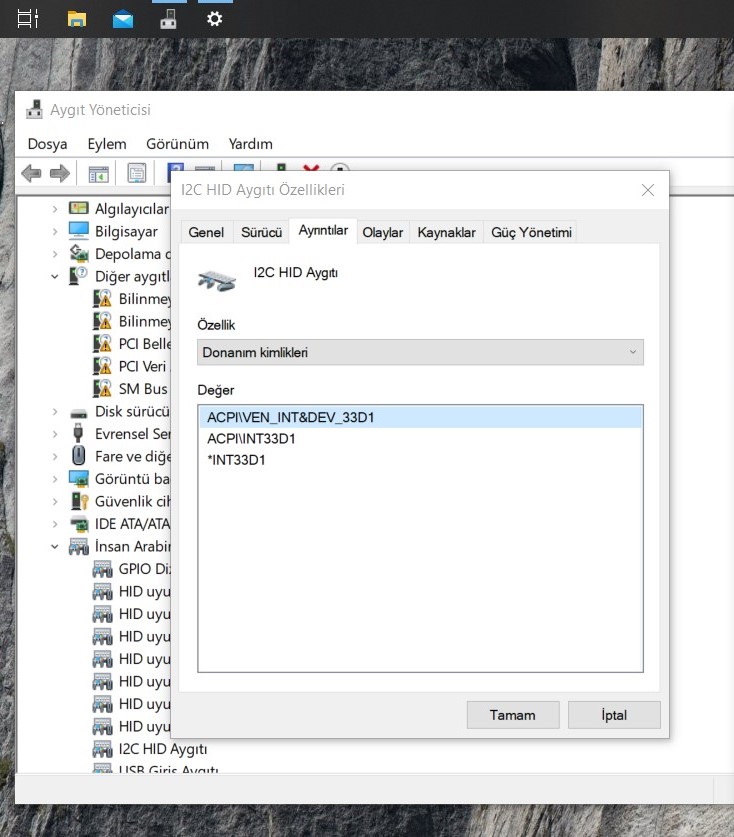The height and width of the screenshot is (837, 734).
Task: Click the Properties toolbar icon
Action: click(136, 174)
